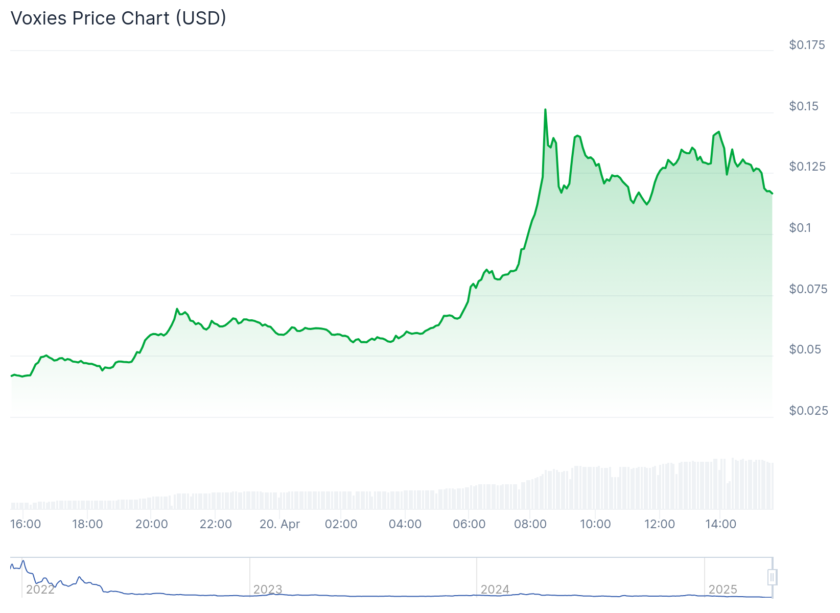
Task: Click the 22:00 time axis label
Action: (215, 523)
